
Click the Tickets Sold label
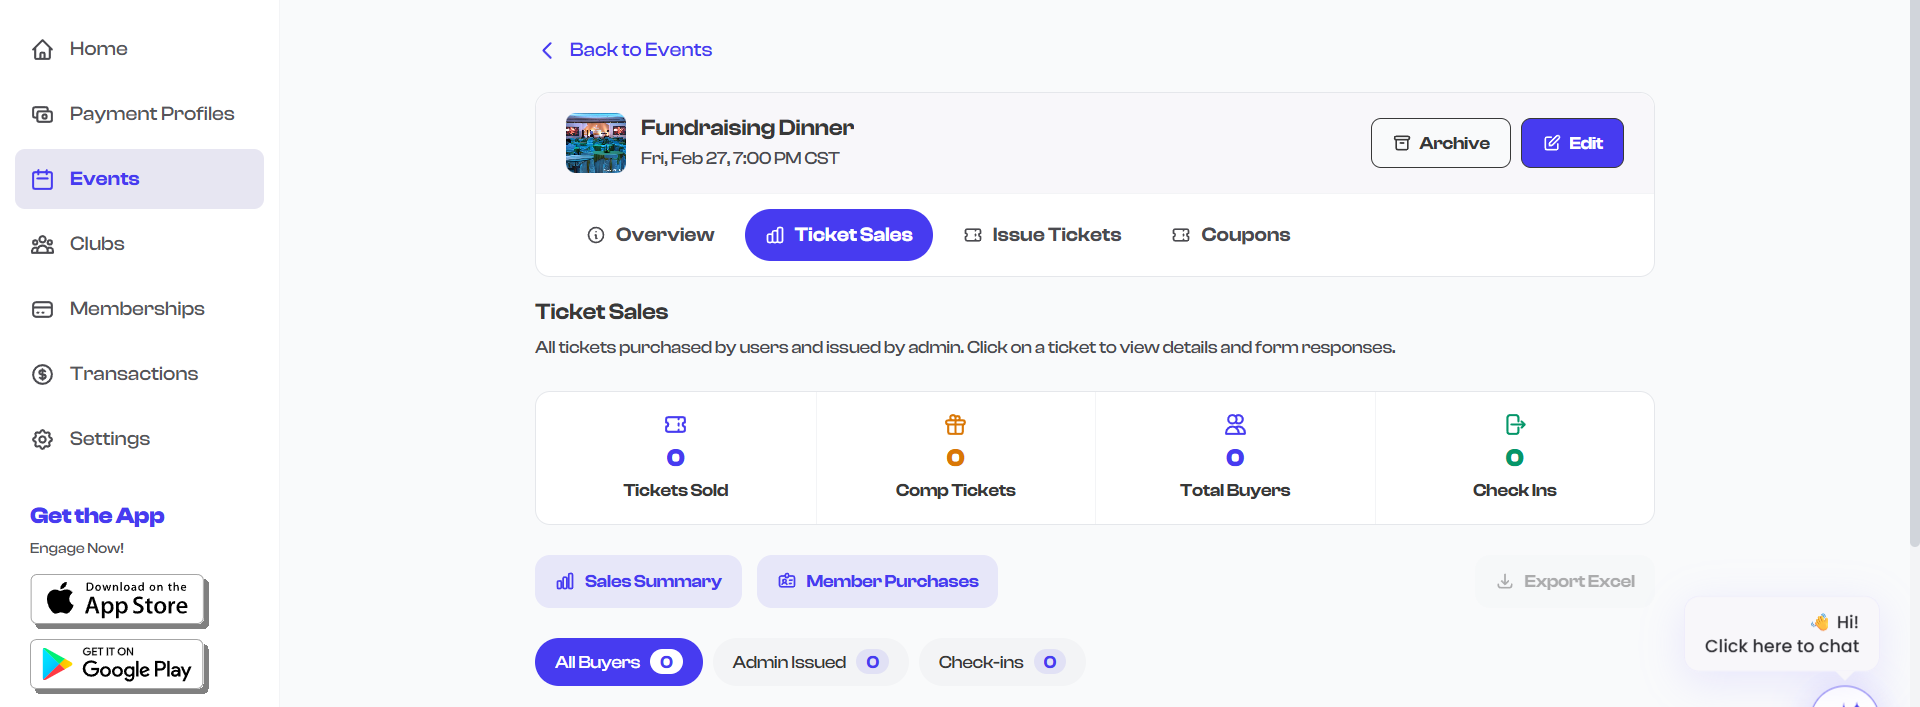point(676,490)
